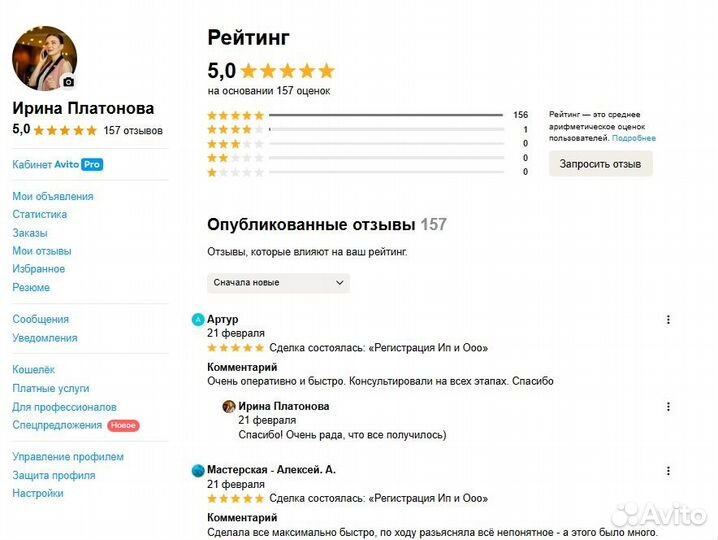Click the five-star rating bar with 156 ratings
Image resolution: width=718 pixels, height=540 pixels.
click(x=385, y=115)
